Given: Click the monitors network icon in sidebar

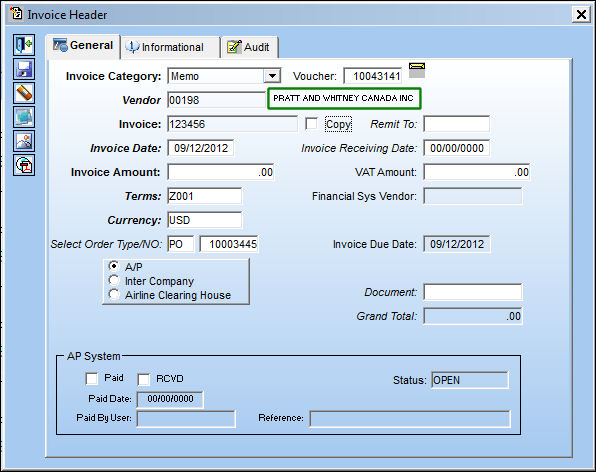Looking at the screenshot, I should point(24,117).
